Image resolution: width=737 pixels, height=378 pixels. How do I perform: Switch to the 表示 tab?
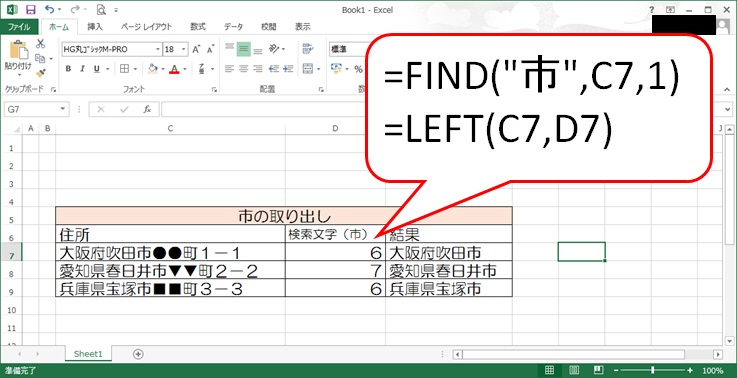(303, 27)
